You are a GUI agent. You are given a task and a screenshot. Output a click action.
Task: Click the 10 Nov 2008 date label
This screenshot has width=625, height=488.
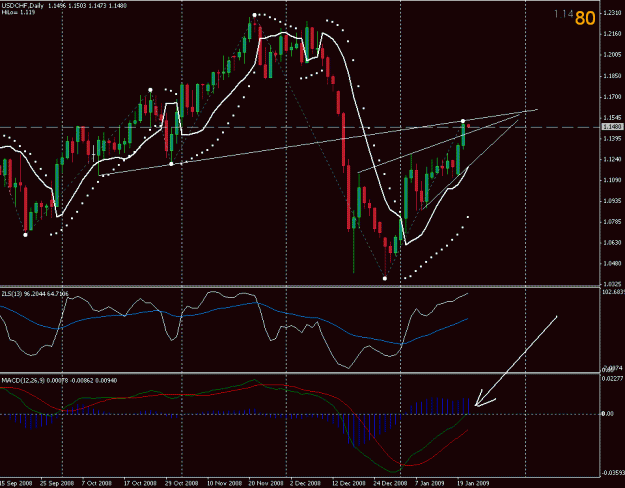pyautogui.click(x=224, y=483)
